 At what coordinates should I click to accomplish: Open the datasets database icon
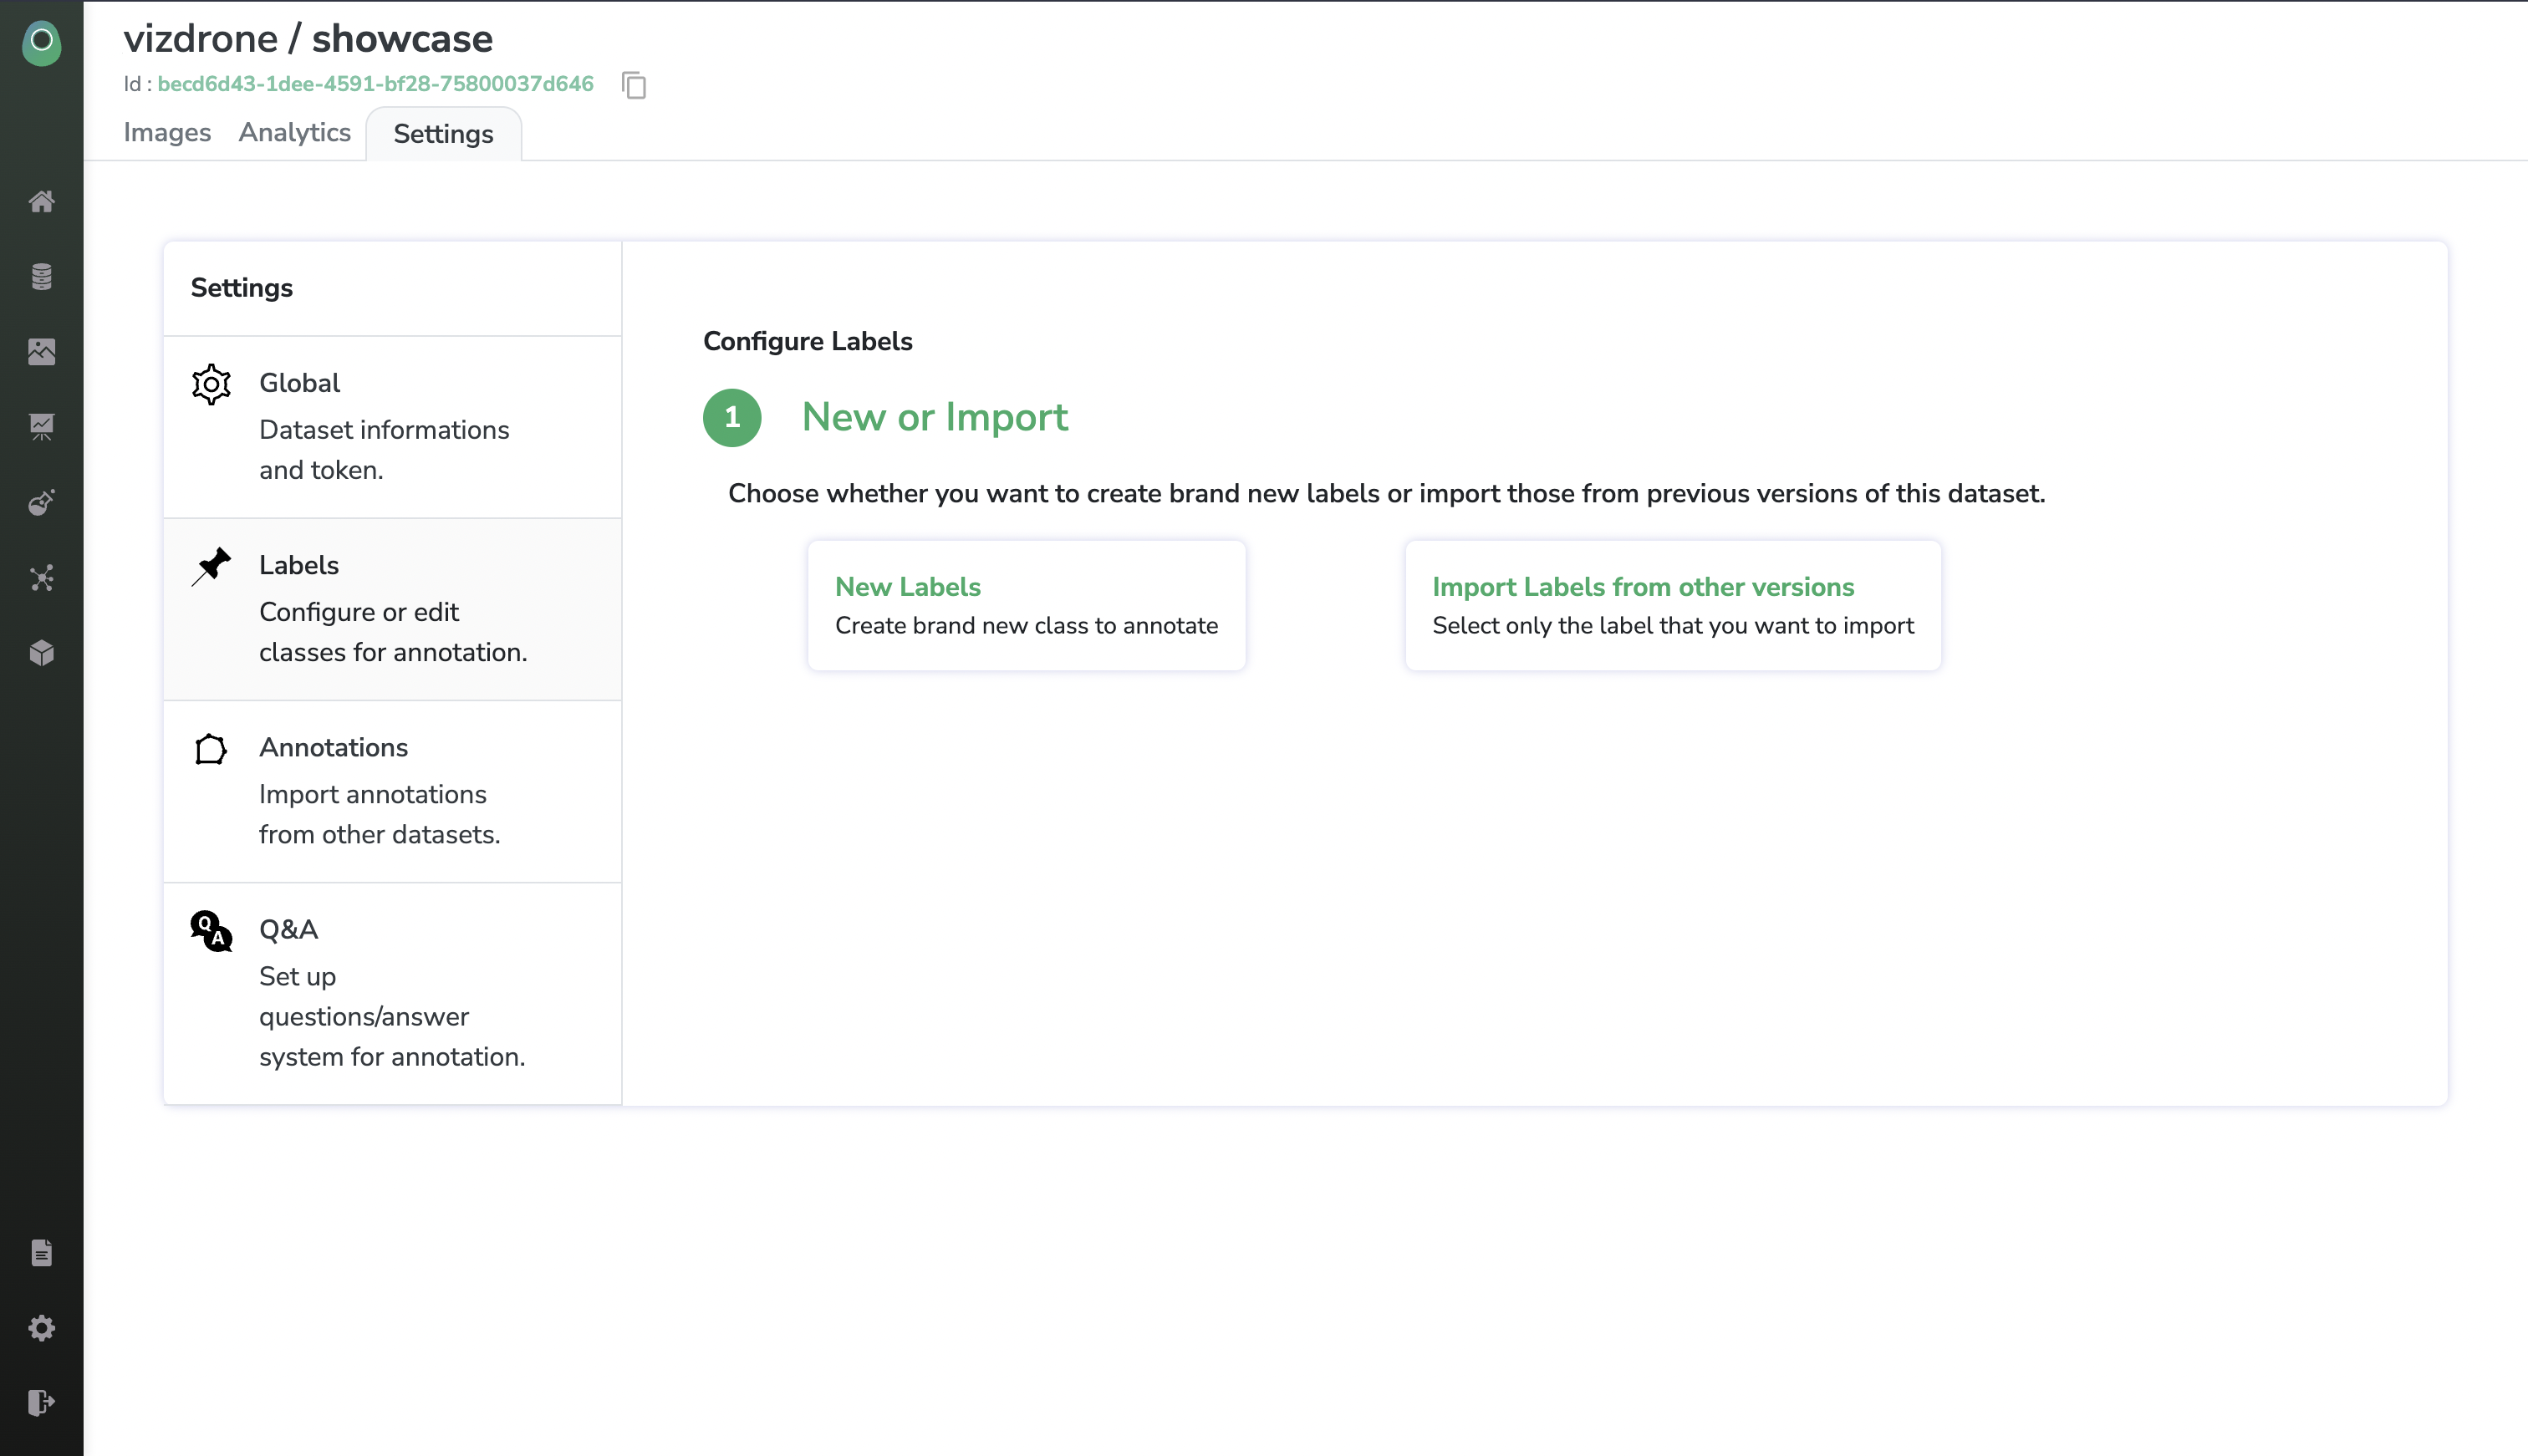pyautogui.click(x=41, y=276)
